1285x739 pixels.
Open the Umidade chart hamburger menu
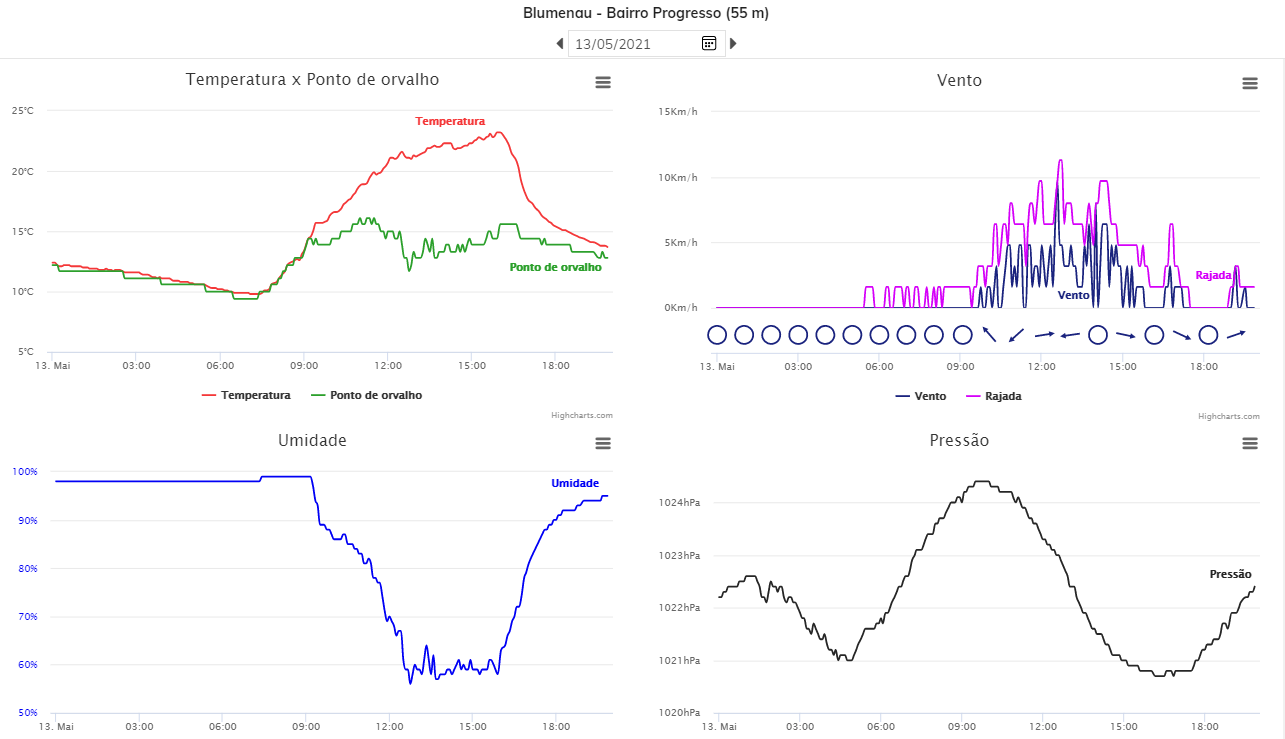tap(603, 443)
